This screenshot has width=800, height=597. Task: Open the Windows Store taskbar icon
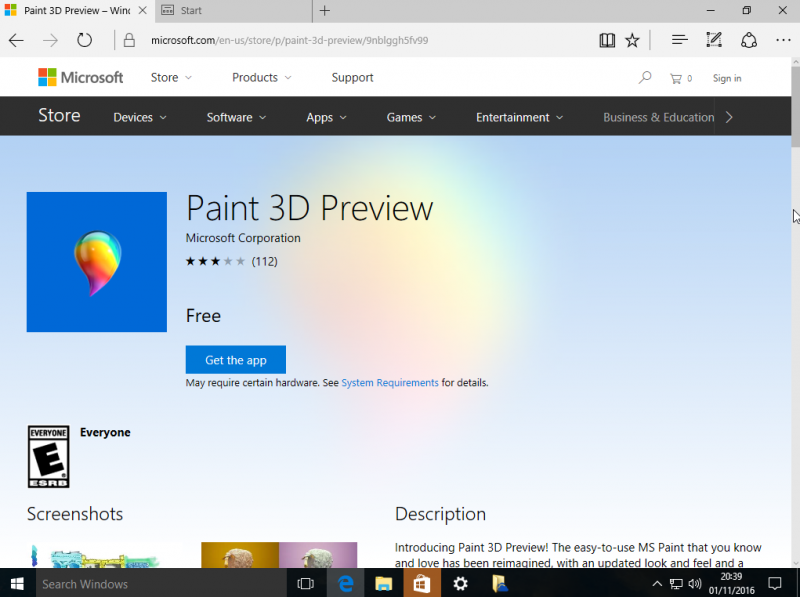[421, 583]
